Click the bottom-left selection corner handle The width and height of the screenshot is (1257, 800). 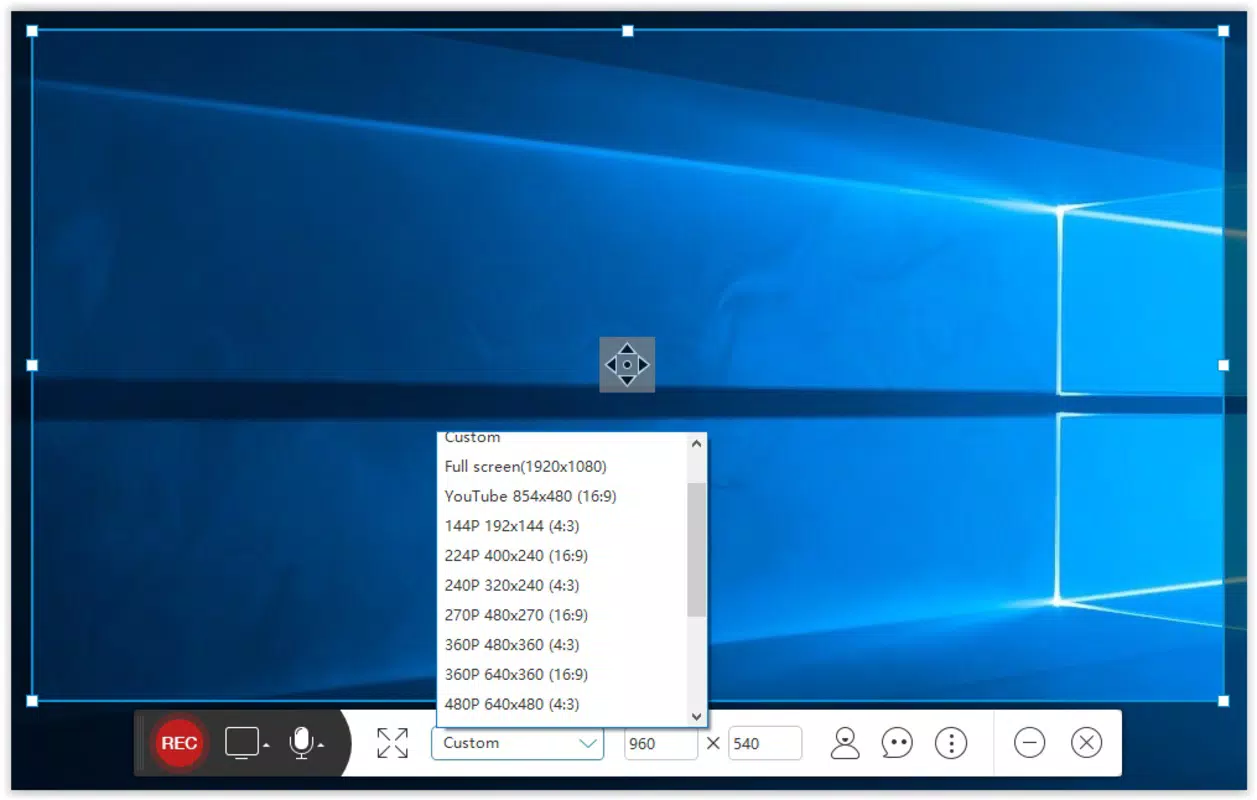coord(32,700)
